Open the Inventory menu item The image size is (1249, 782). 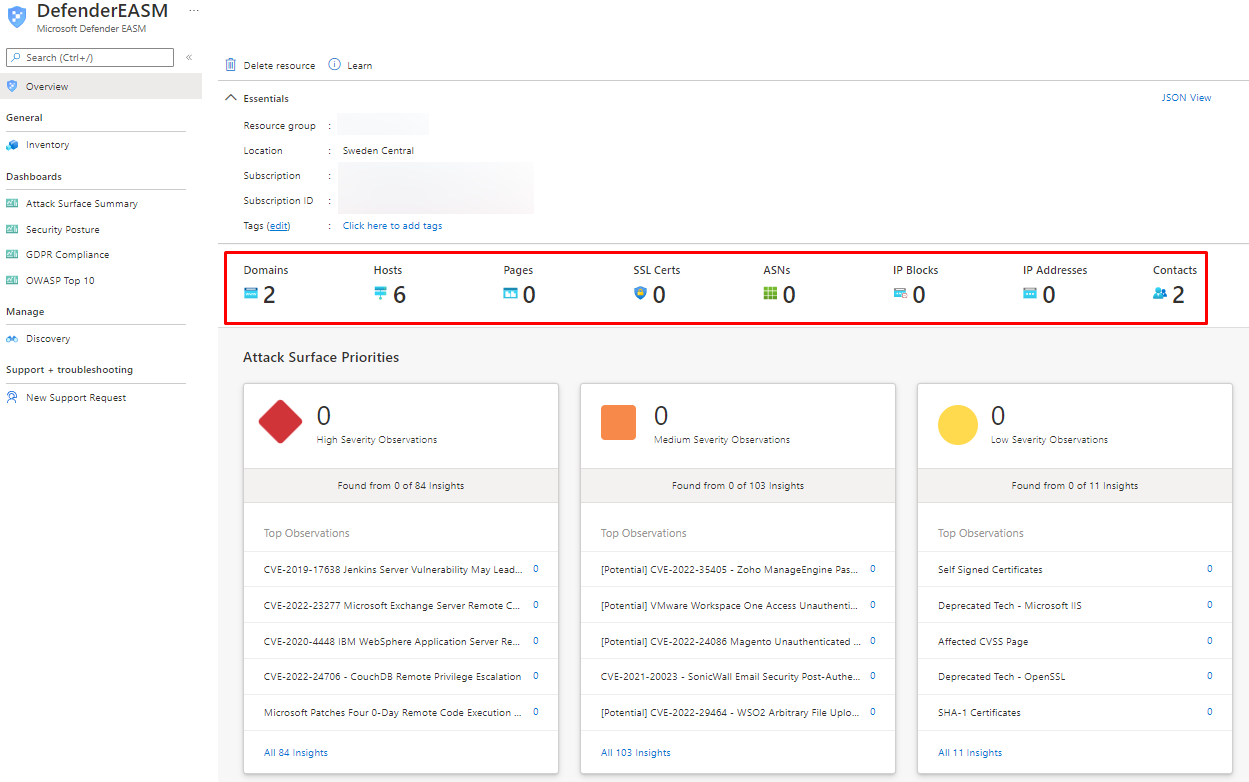point(47,145)
